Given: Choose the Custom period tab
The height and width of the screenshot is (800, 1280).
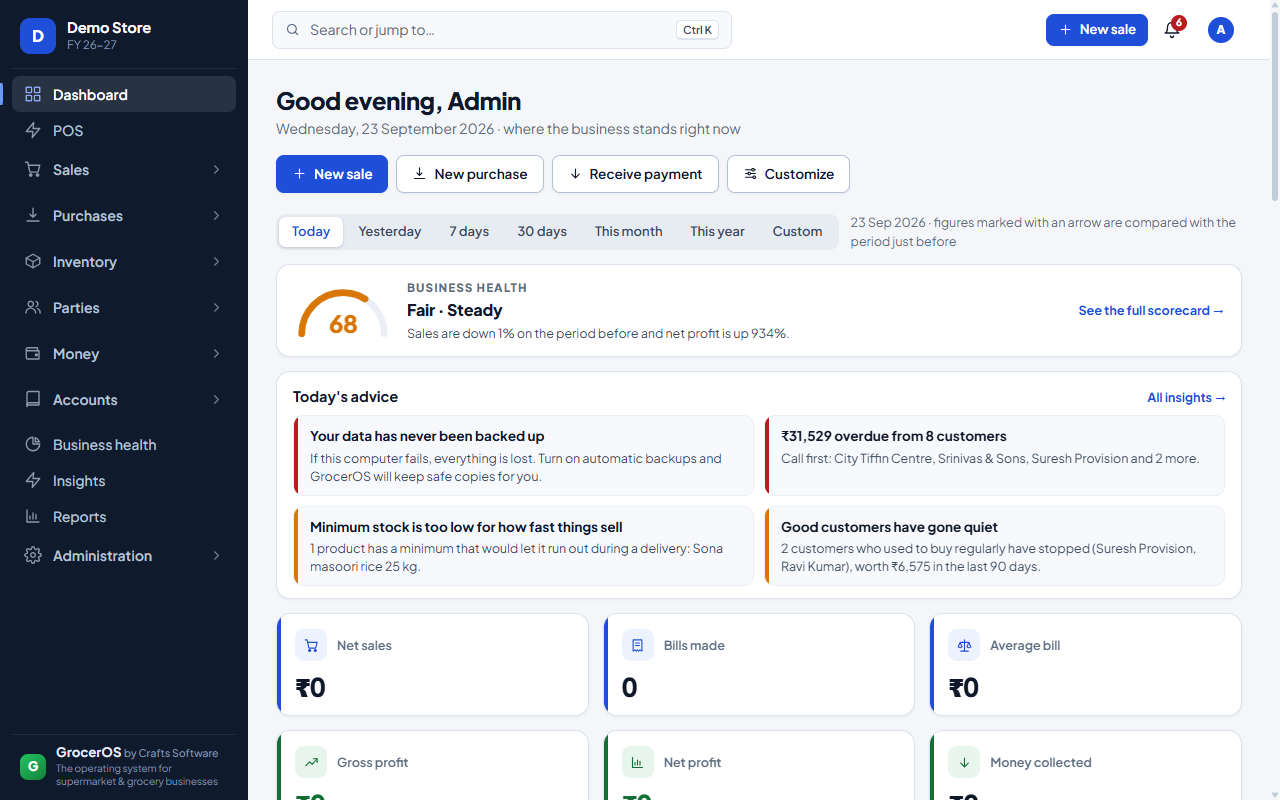Looking at the screenshot, I should (797, 231).
